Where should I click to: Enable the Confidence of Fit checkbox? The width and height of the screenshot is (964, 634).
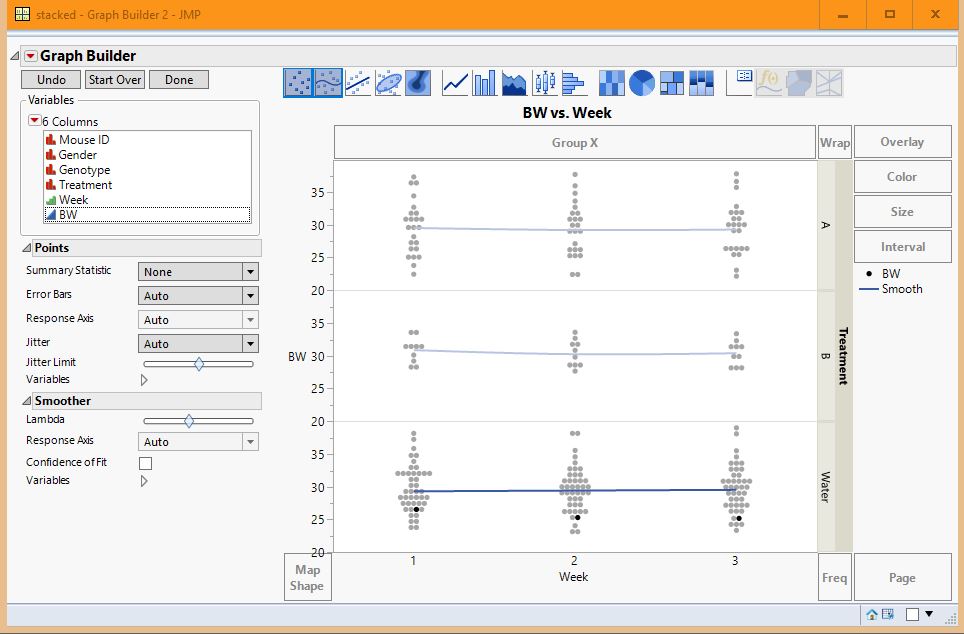pyautogui.click(x=145, y=462)
